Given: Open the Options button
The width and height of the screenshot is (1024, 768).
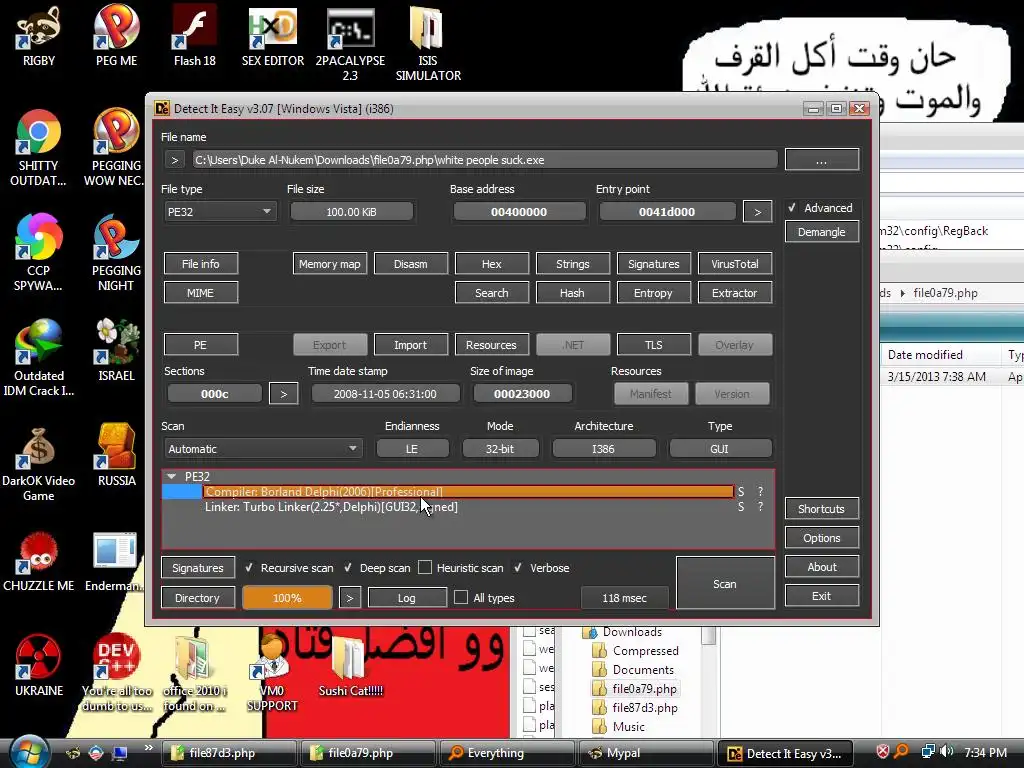Looking at the screenshot, I should (822, 538).
